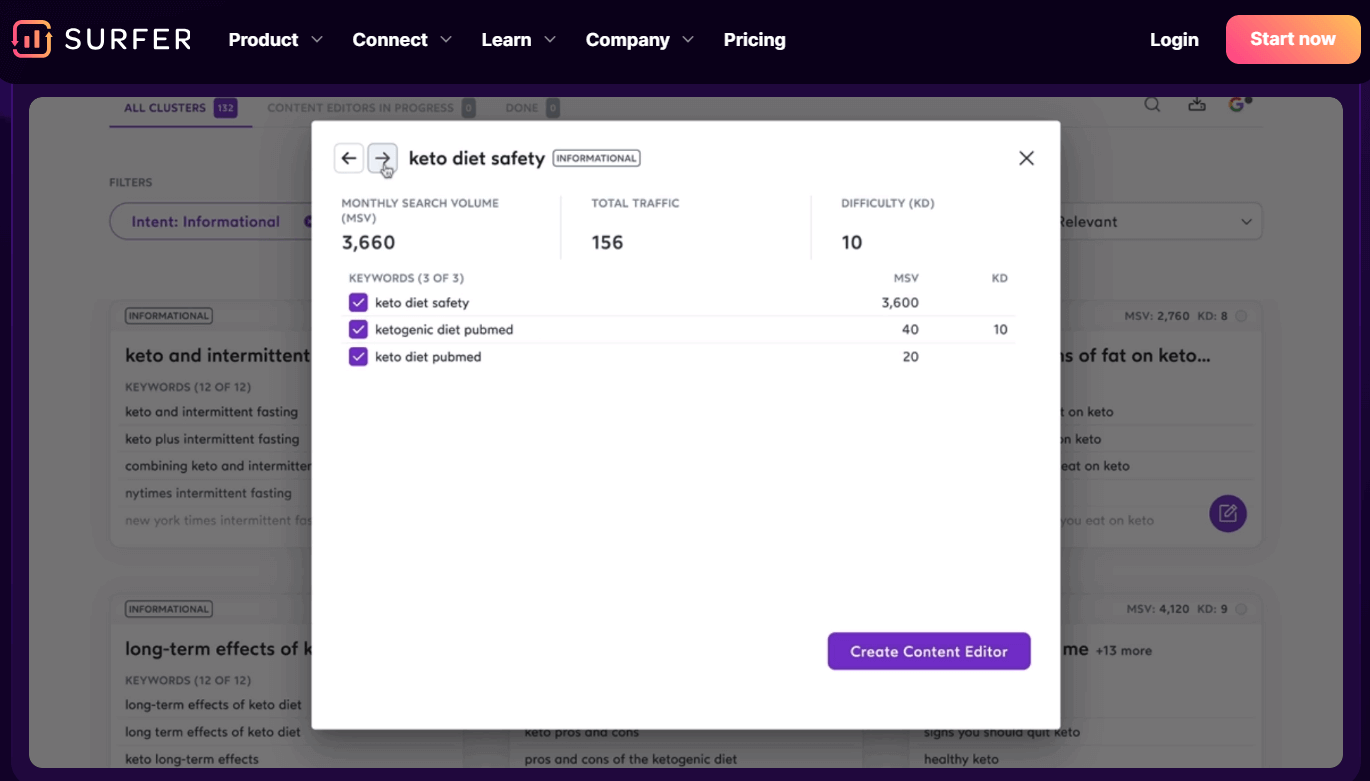1370x781 pixels.
Task: Uncheck the keto diet pubmed keyword
Action: point(358,357)
